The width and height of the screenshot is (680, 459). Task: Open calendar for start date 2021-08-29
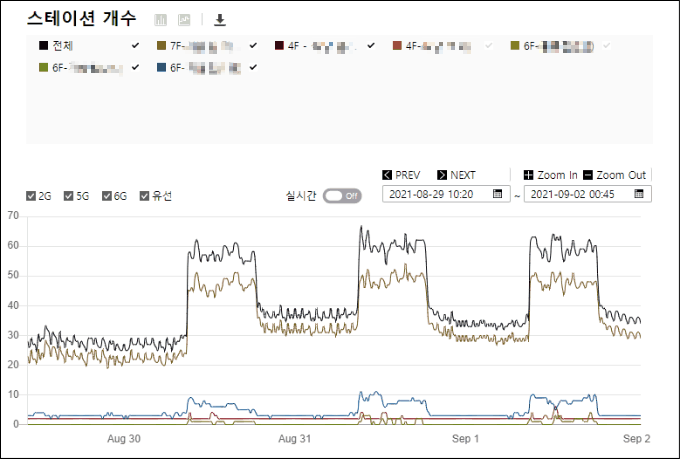pyautogui.click(x=497, y=193)
